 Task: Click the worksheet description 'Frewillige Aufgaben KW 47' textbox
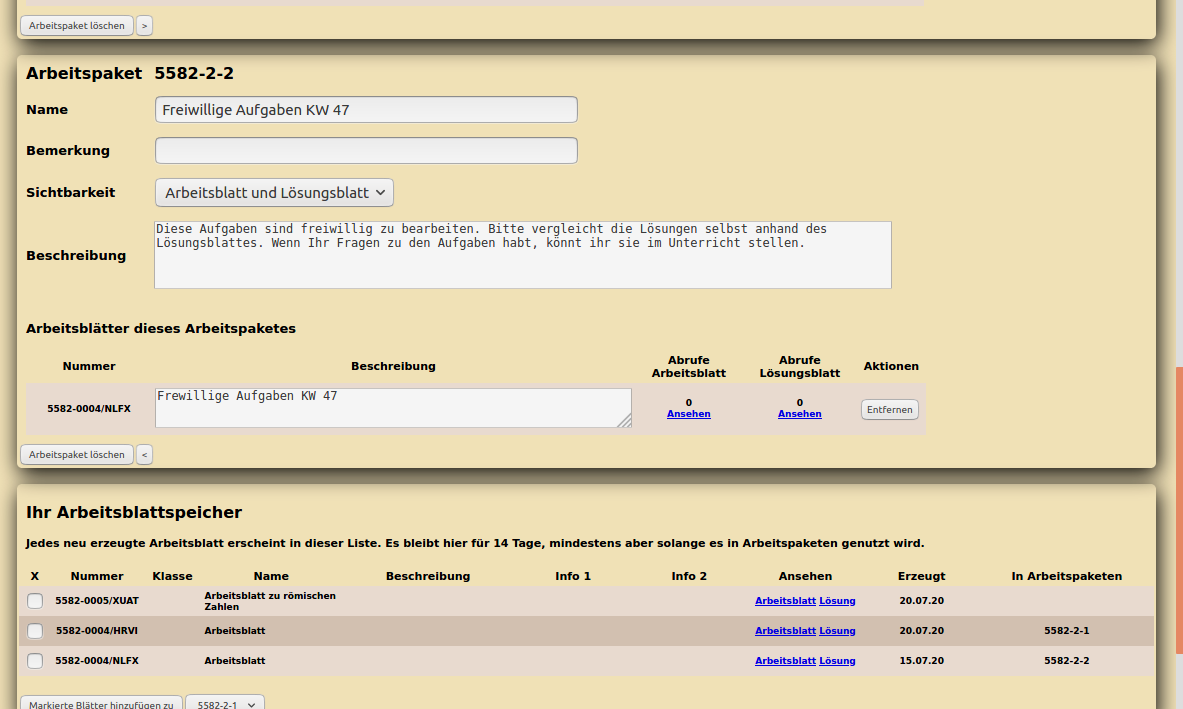click(x=393, y=408)
